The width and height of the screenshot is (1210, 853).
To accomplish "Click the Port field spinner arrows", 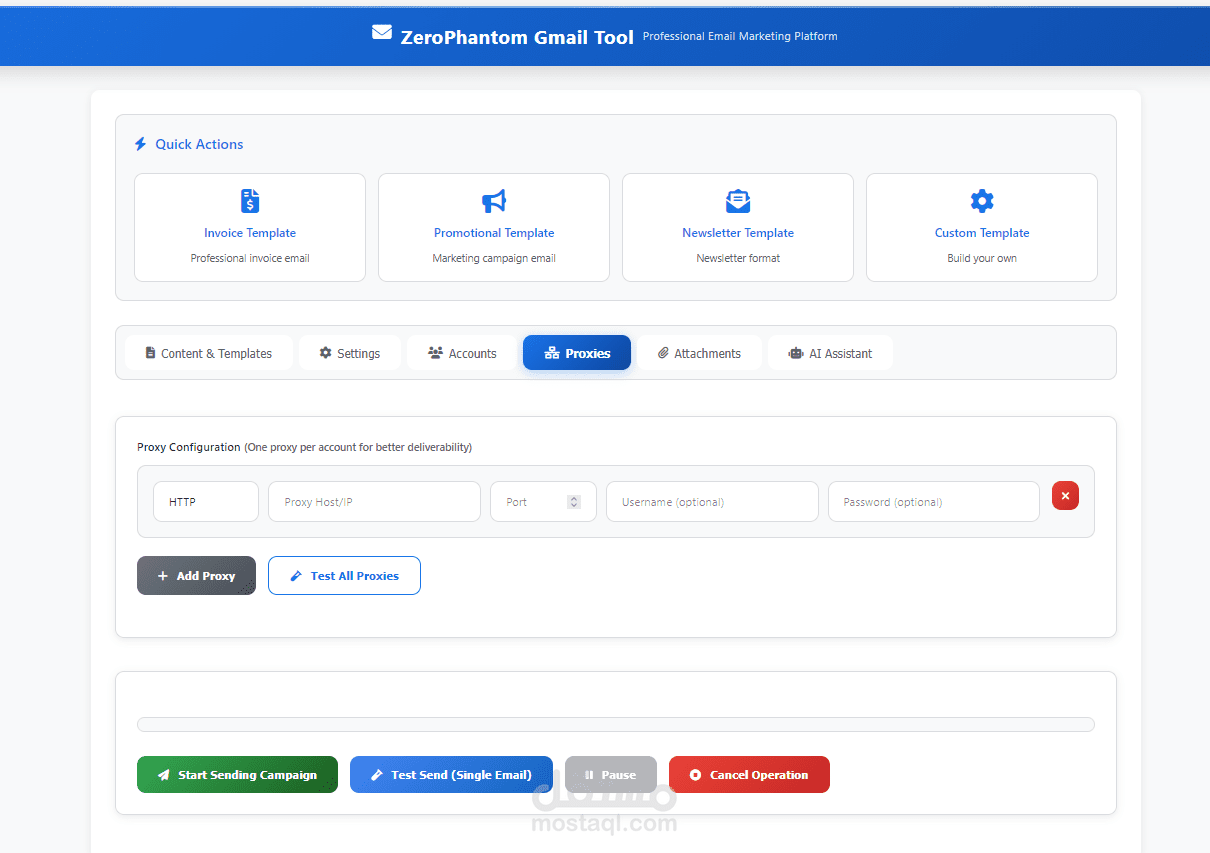I will click(574, 502).
